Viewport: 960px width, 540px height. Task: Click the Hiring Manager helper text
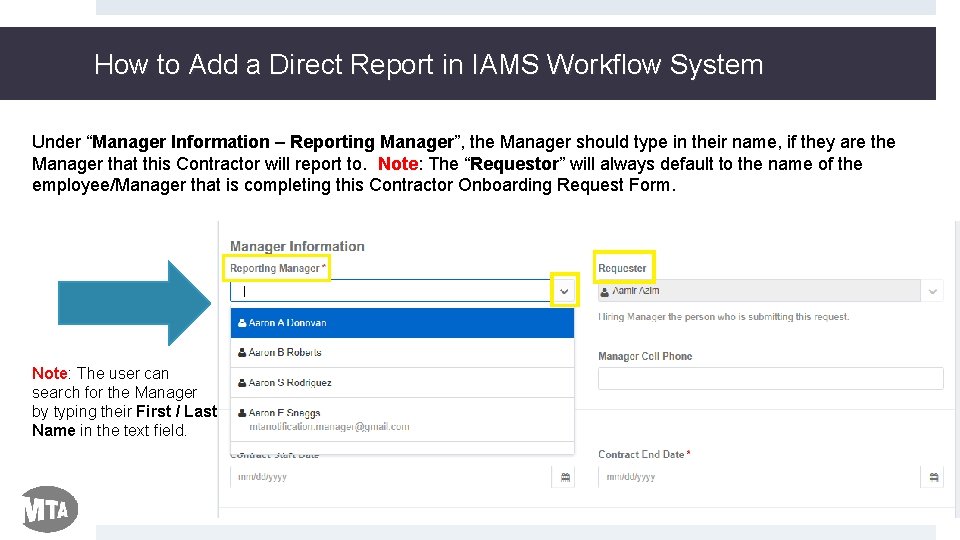click(724, 317)
